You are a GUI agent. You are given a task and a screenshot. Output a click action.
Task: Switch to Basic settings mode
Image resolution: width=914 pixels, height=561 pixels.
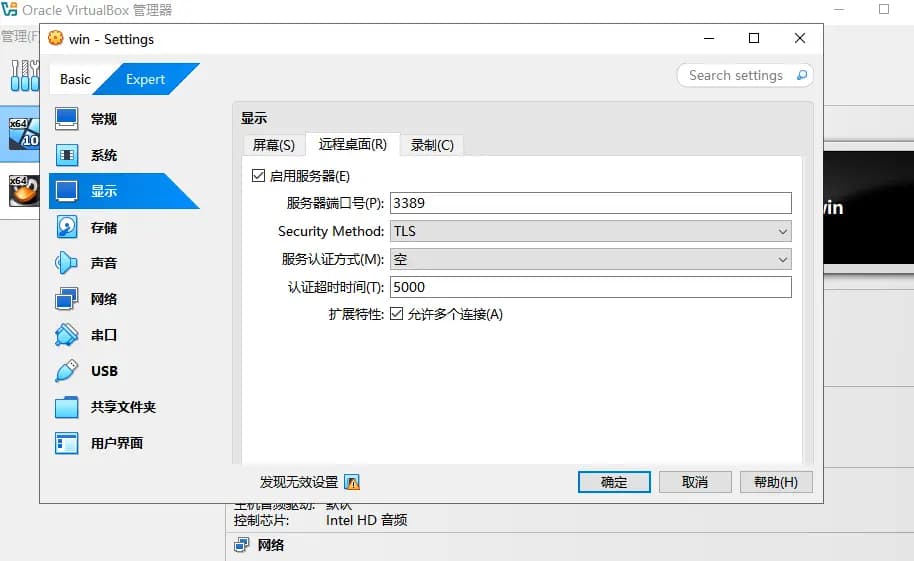[75, 79]
